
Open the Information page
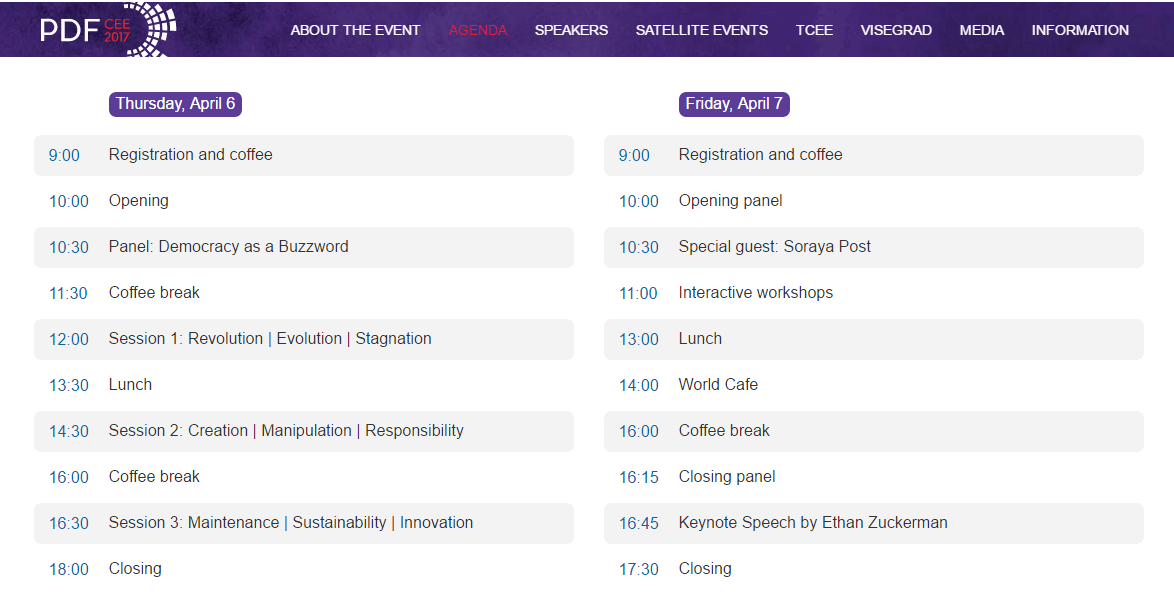click(1080, 30)
